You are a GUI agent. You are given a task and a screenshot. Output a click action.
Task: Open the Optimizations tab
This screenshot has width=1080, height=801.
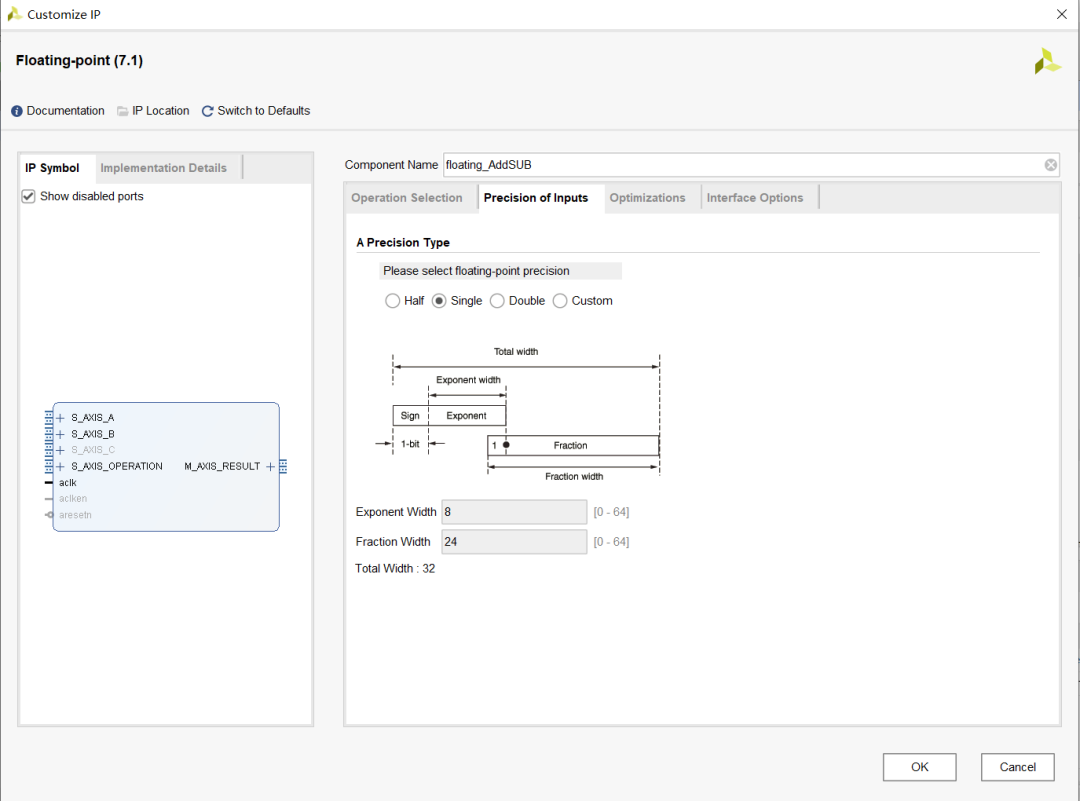pos(647,198)
